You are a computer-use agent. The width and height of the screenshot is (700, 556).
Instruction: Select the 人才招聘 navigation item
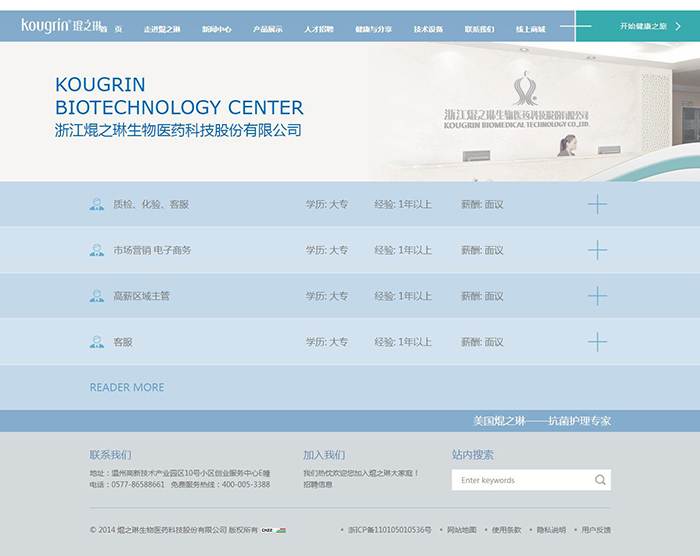[319, 29]
